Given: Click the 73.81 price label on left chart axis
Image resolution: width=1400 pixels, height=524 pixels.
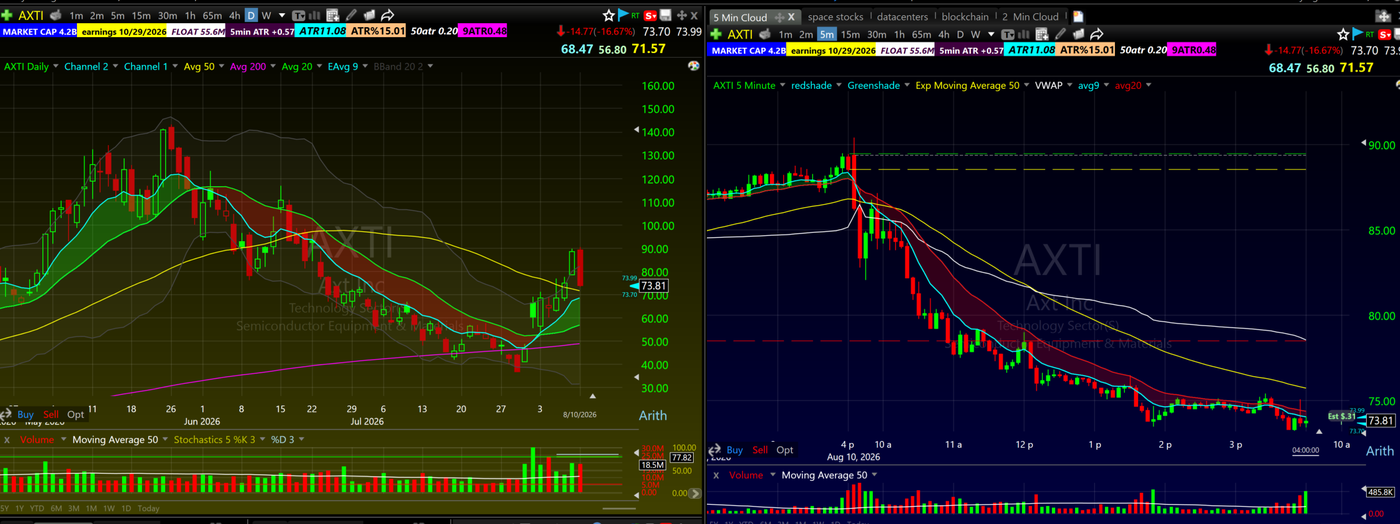Looking at the screenshot, I should click(653, 286).
